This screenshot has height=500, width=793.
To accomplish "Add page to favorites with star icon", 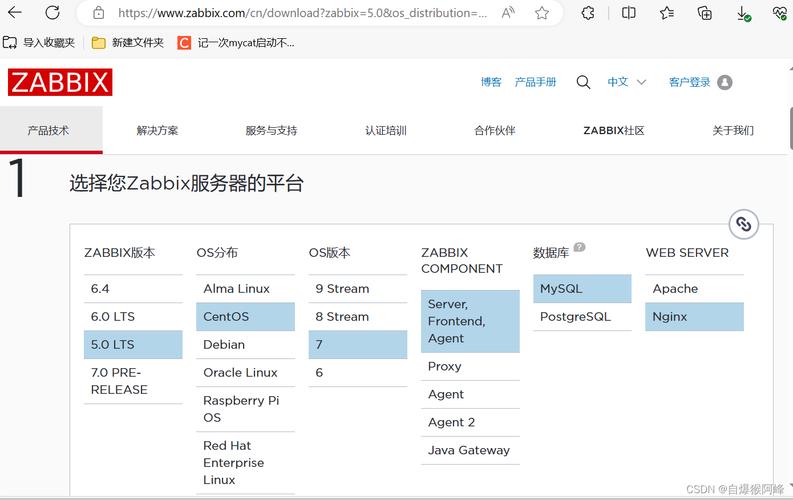I will coord(542,13).
